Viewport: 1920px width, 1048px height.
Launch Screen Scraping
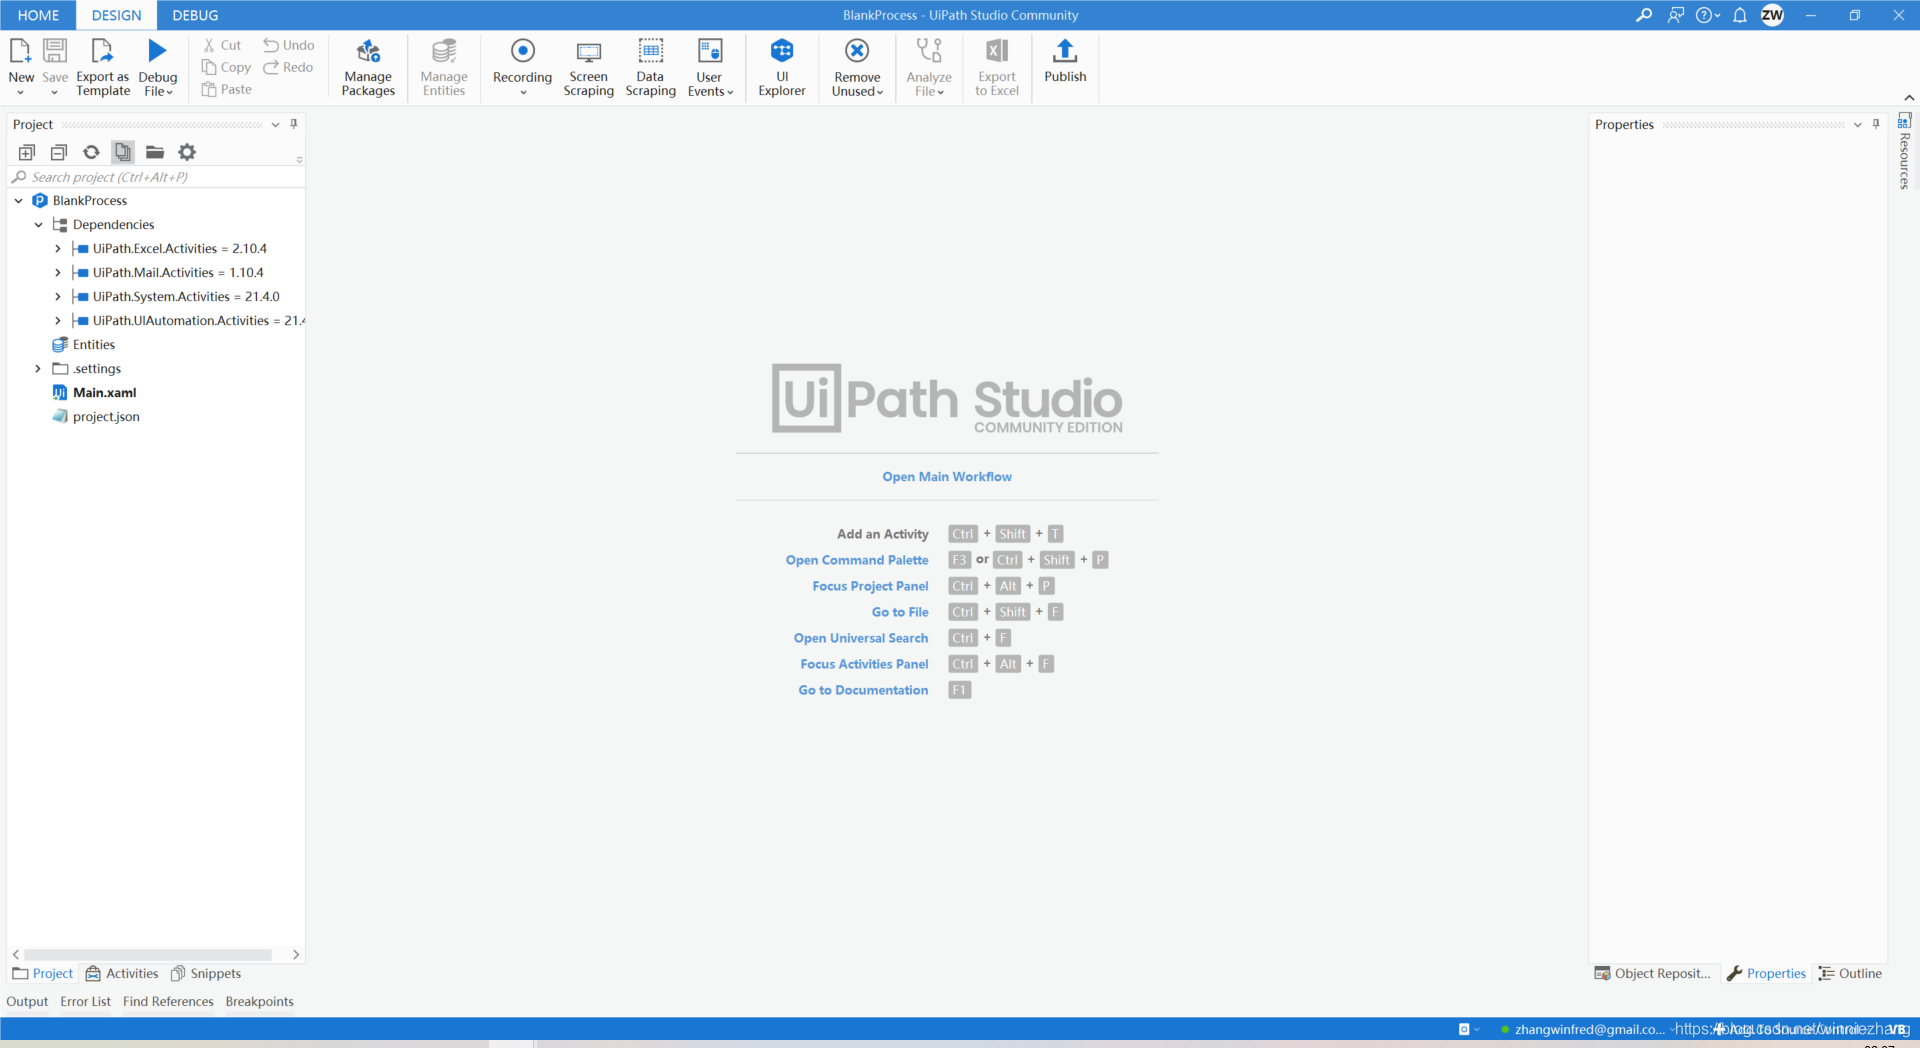tap(588, 67)
